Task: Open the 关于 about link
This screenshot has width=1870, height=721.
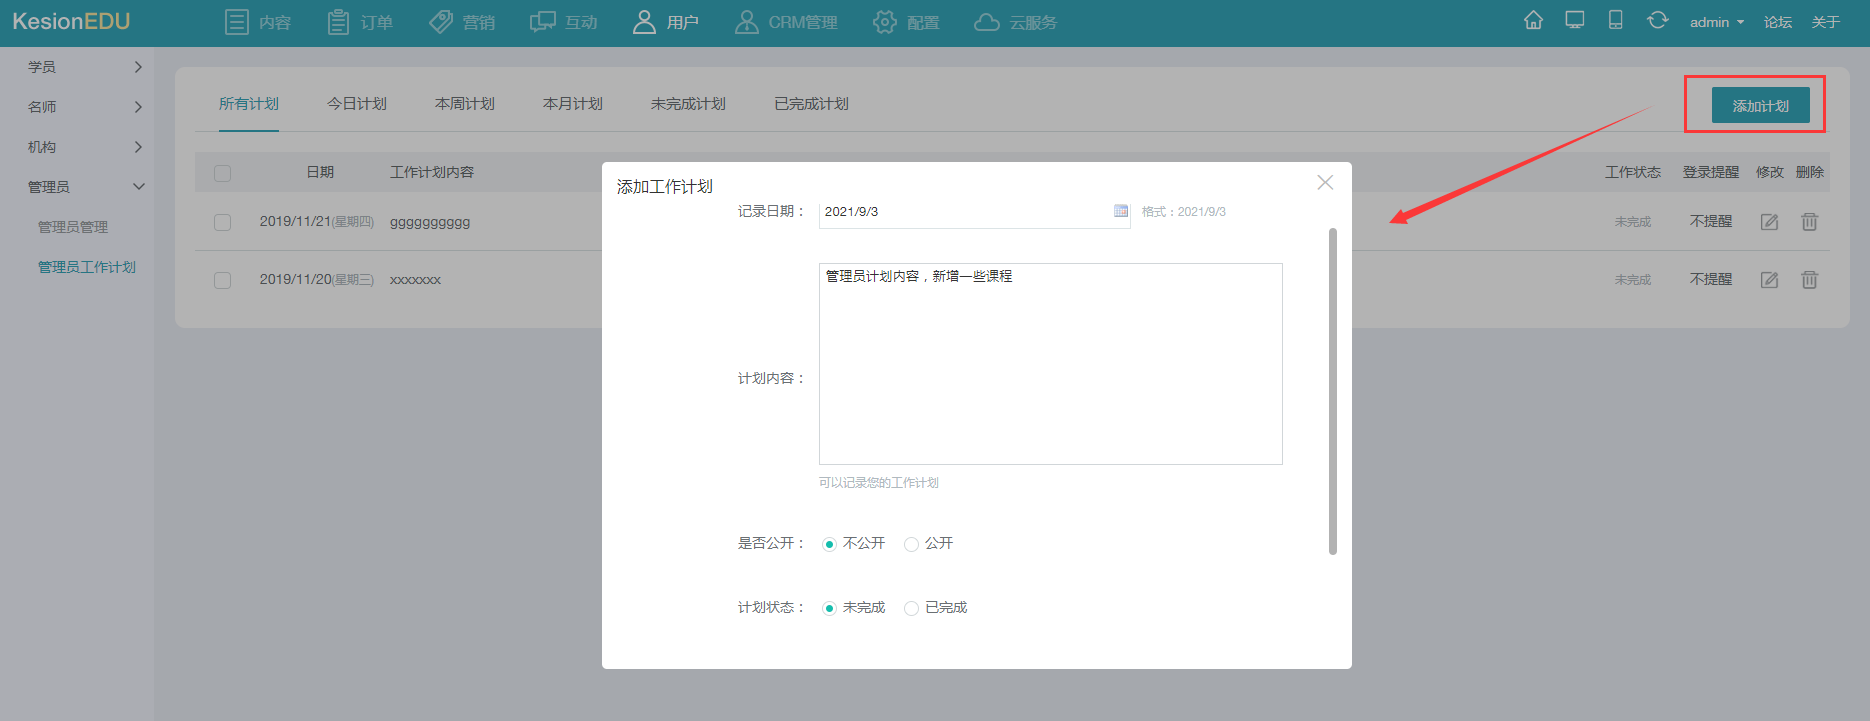Action: coord(1826,22)
